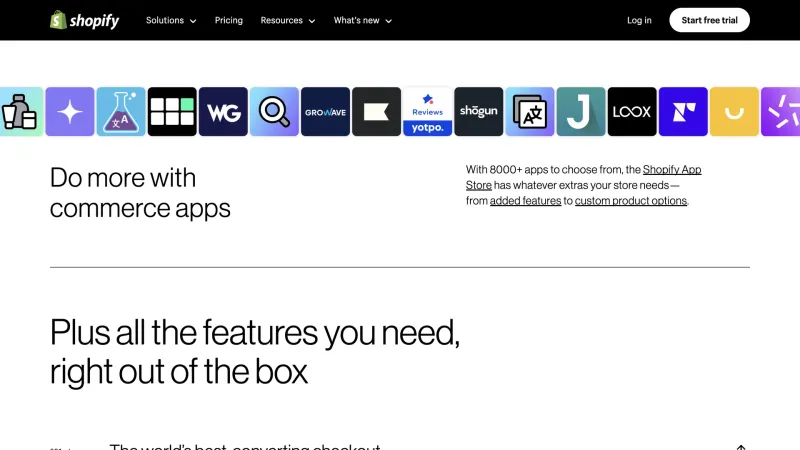This screenshot has width=800, height=450.
Task: Follow the custom product options link
Action: point(631,201)
